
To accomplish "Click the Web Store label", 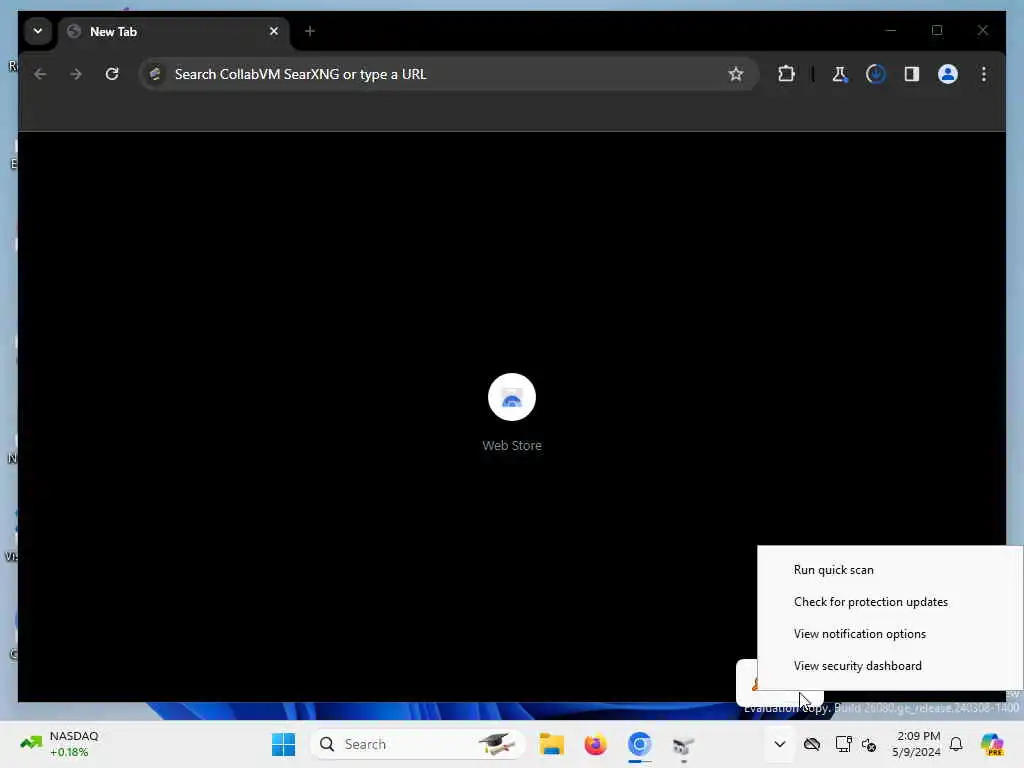I will pos(512,445).
